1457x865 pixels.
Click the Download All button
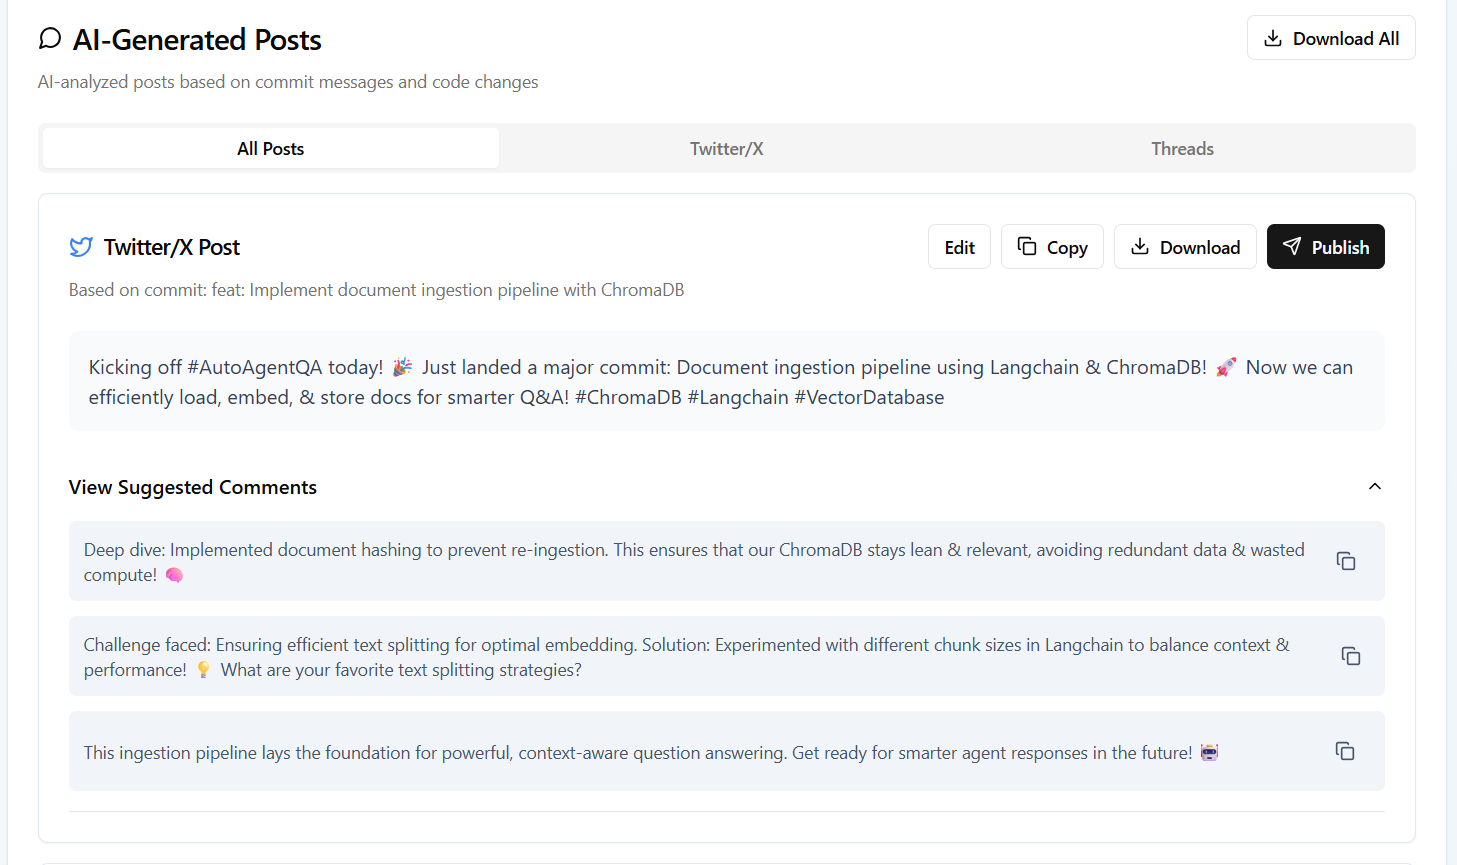[1331, 38]
